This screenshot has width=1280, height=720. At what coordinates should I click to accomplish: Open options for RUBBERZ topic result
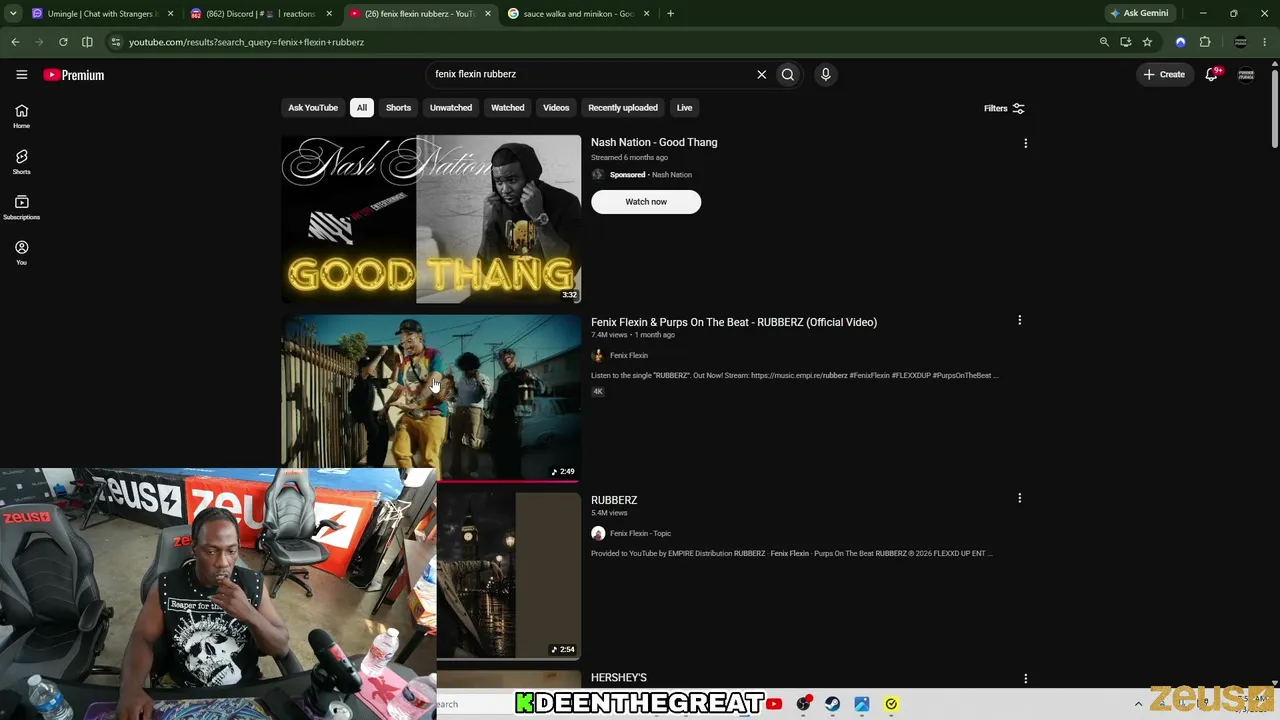coord(1019,498)
